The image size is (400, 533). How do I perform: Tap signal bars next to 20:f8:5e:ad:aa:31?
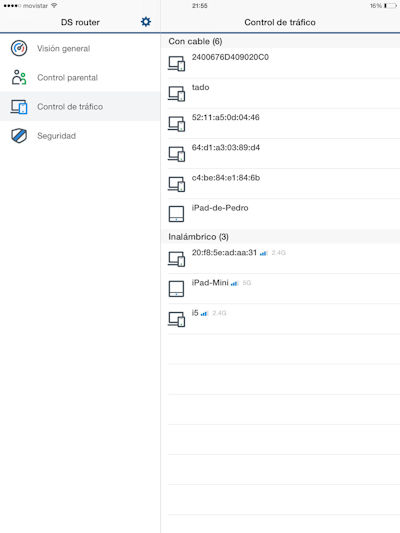[x=263, y=253]
